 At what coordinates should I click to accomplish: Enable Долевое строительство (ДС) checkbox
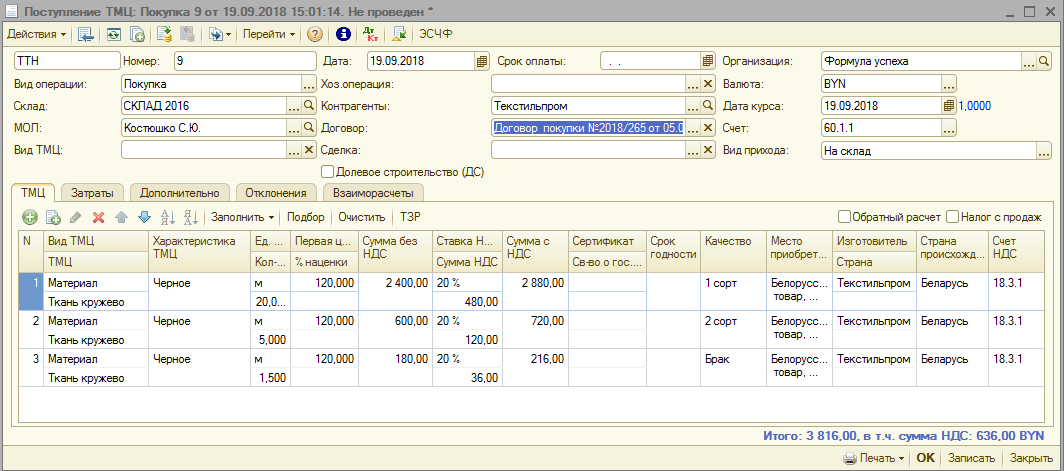click(327, 172)
